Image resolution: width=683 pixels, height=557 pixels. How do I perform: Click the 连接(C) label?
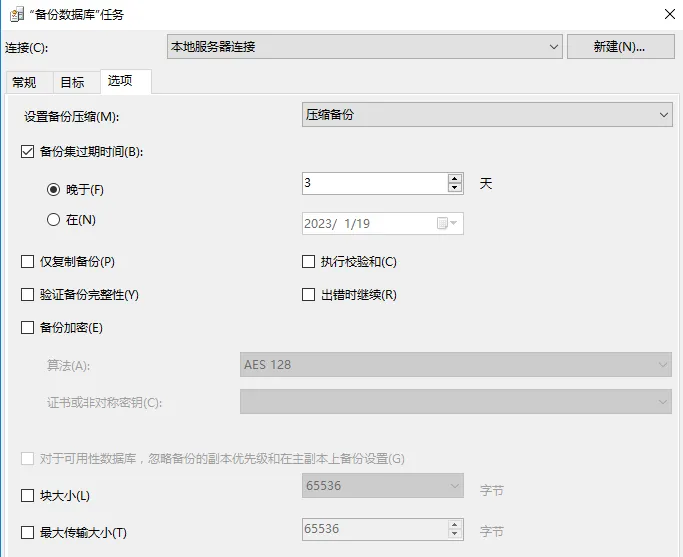point(27,47)
